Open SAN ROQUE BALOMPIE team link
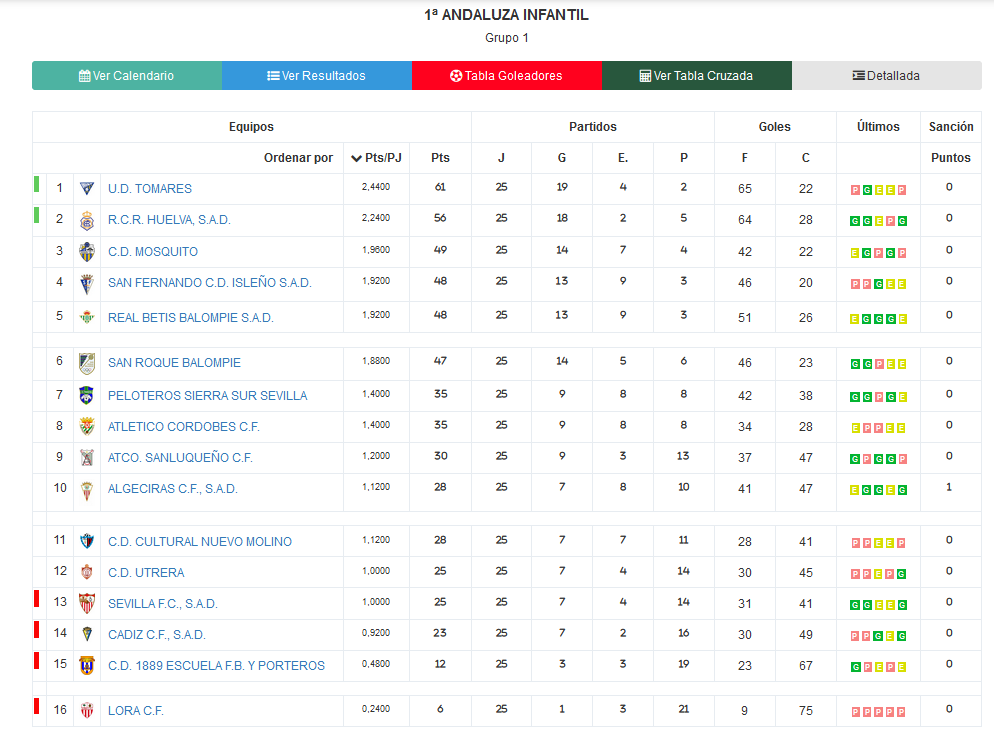 tap(174, 363)
